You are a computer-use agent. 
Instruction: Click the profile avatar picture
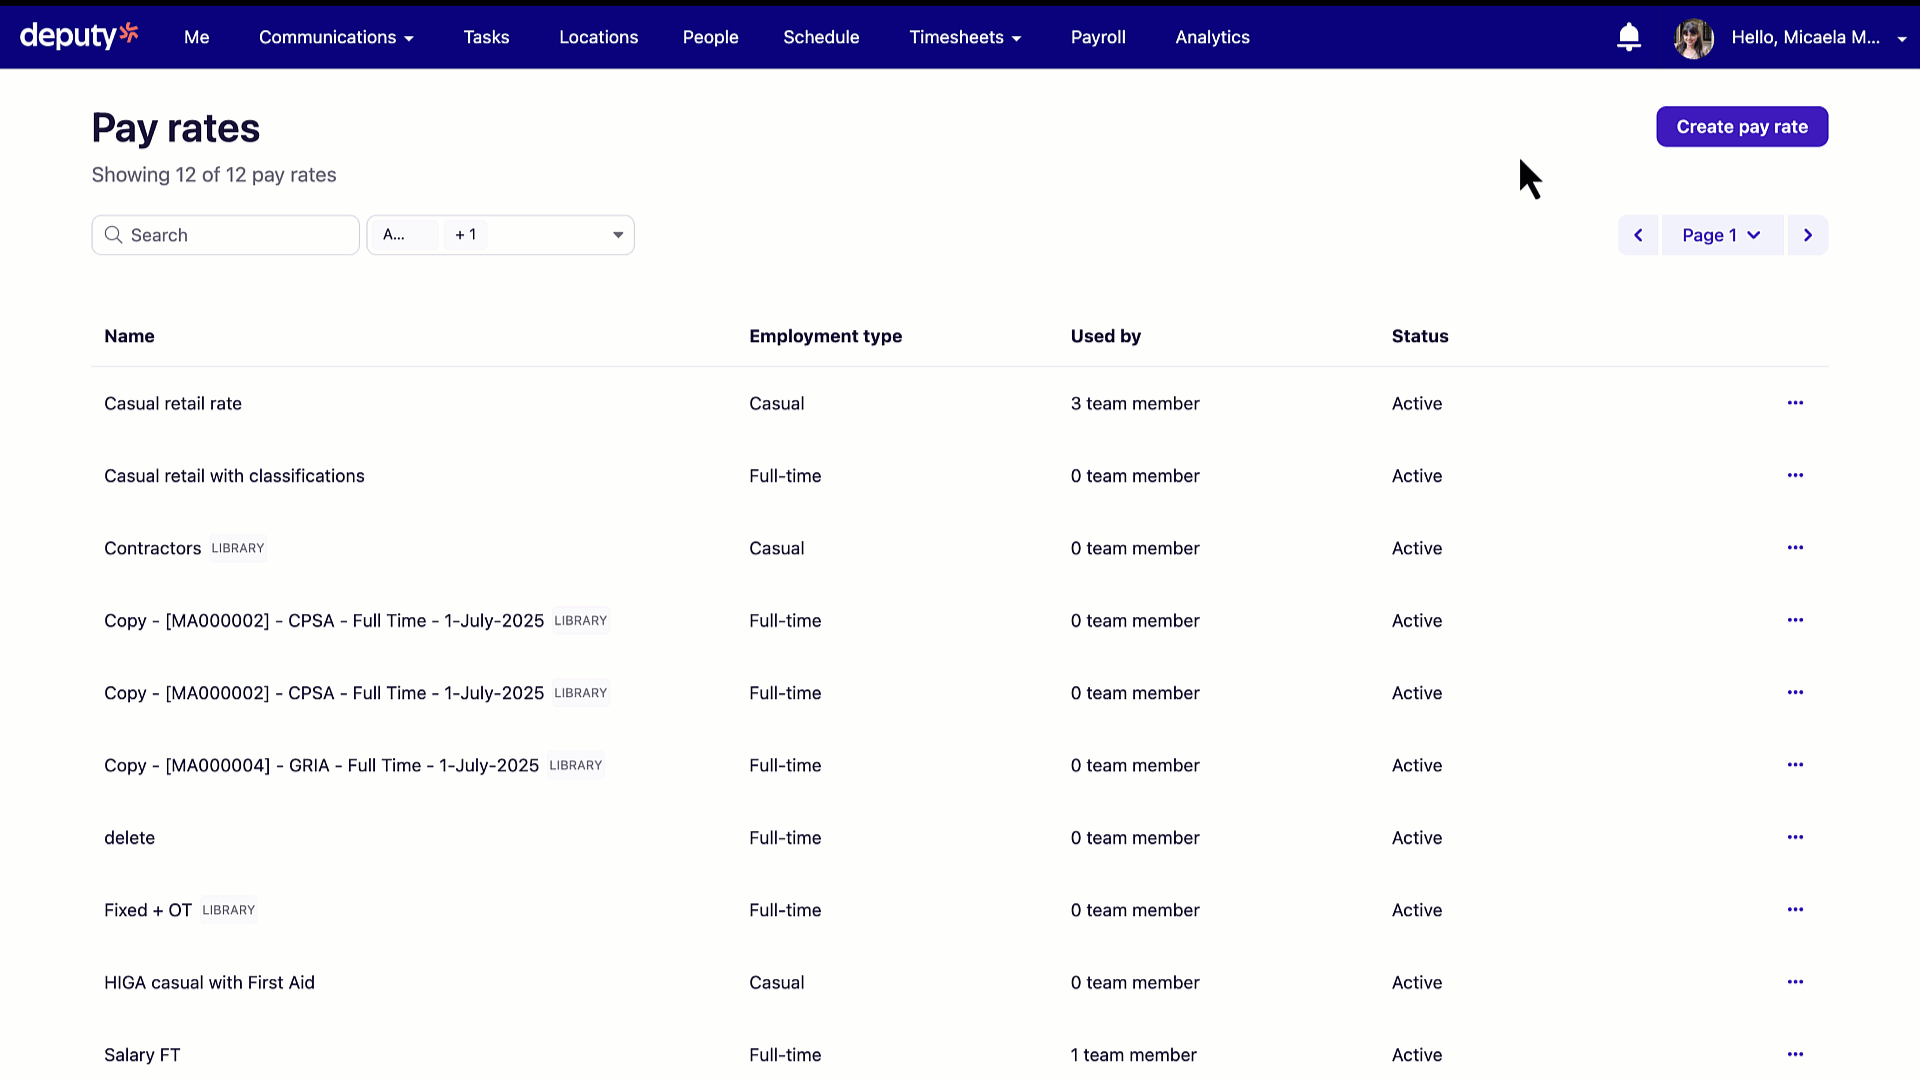(1692, 37)
